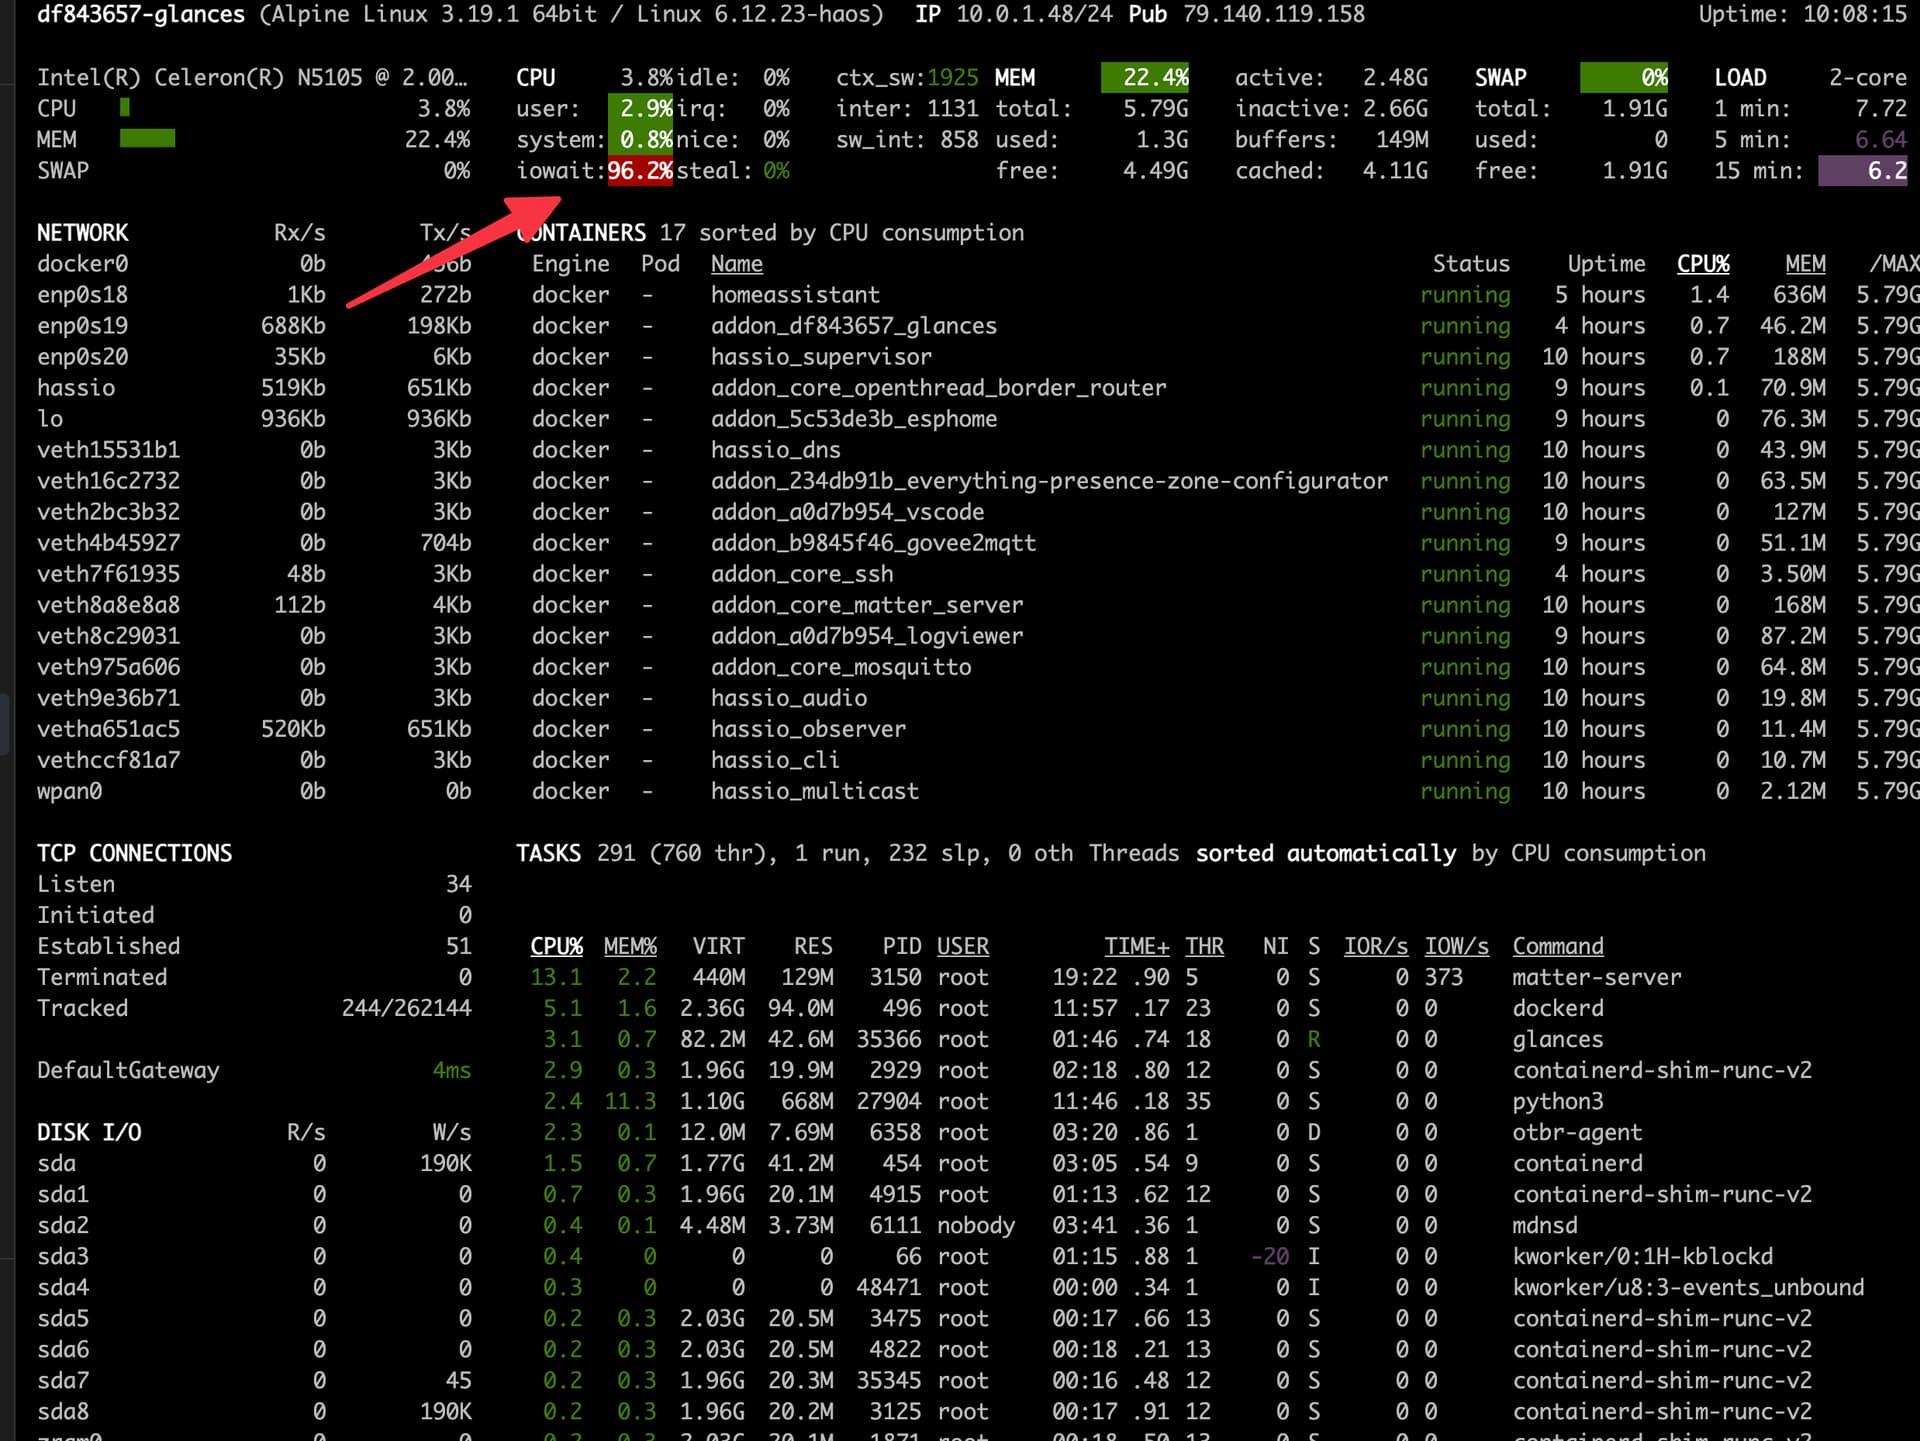Select the public IP 79.140.119.158
1920x1441 pixels.
coord(1274,15)
